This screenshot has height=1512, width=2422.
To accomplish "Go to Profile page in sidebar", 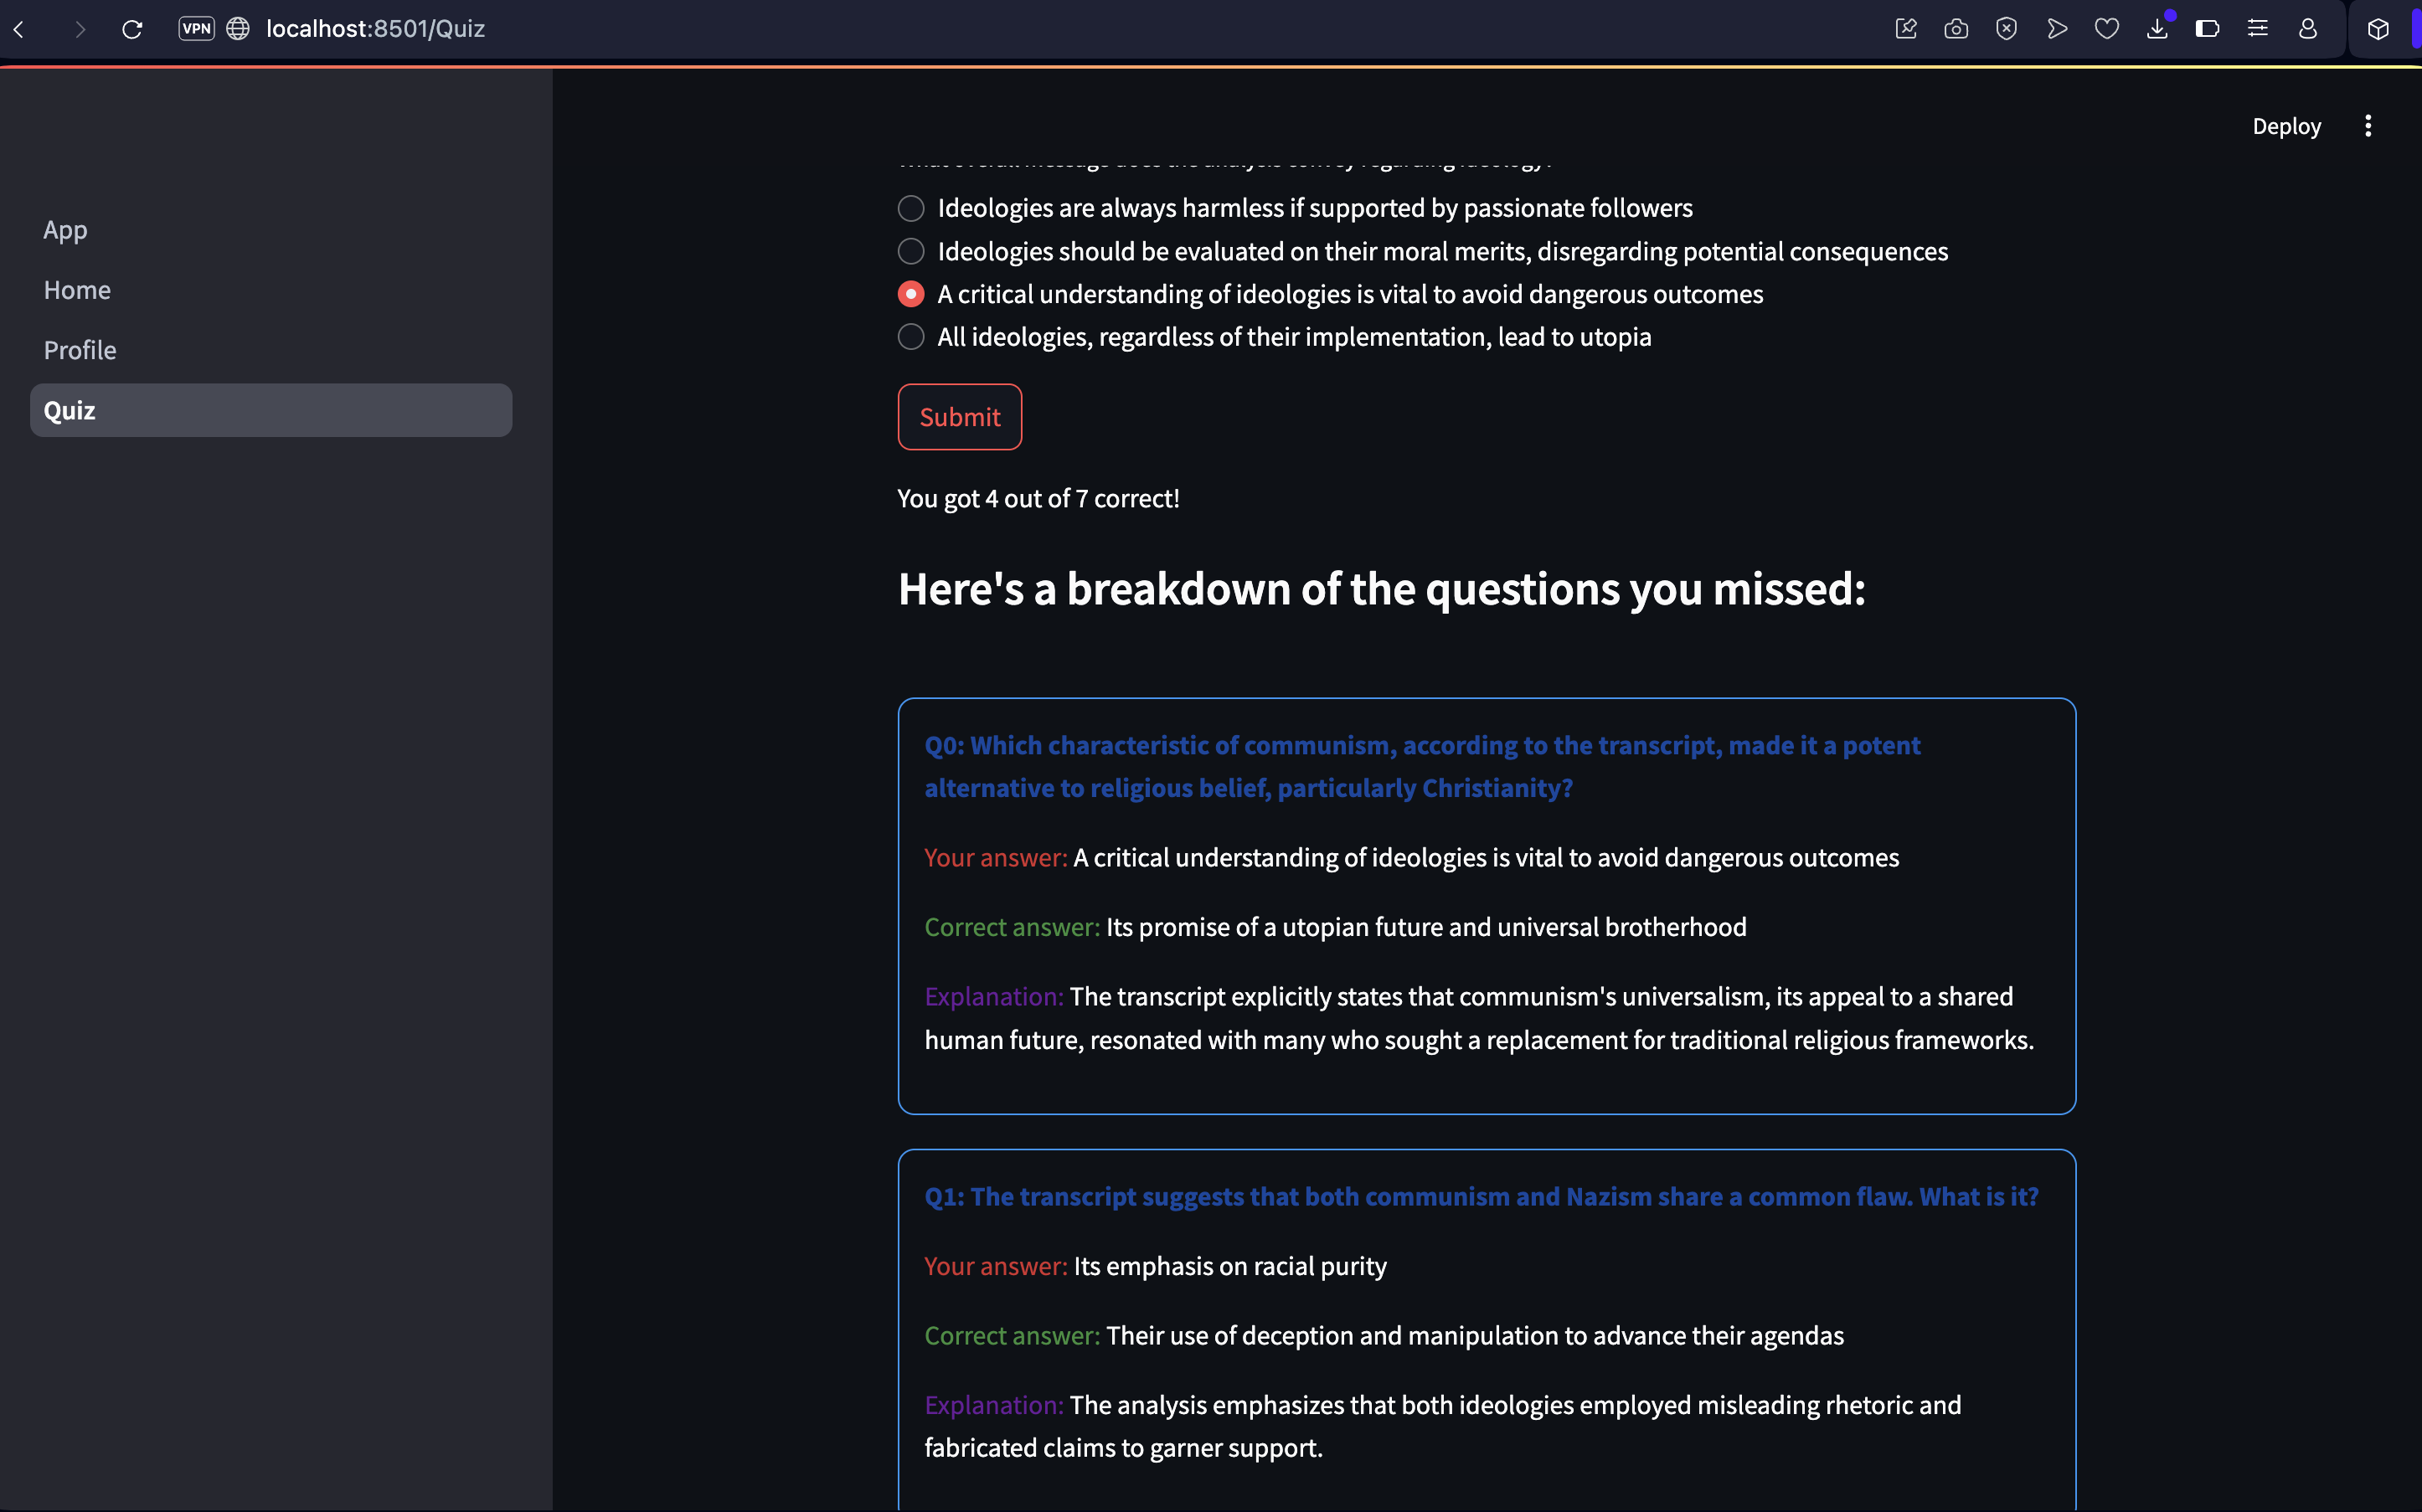I will (80, 350).
